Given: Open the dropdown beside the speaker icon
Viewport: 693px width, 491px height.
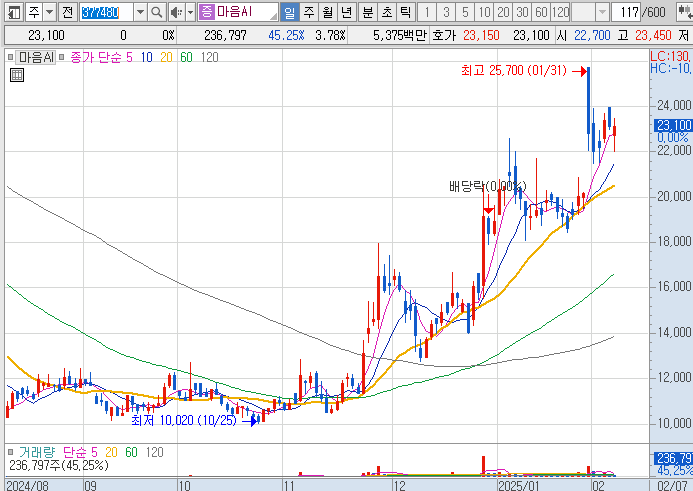Looking at the screenshot, I should [190, 12].
